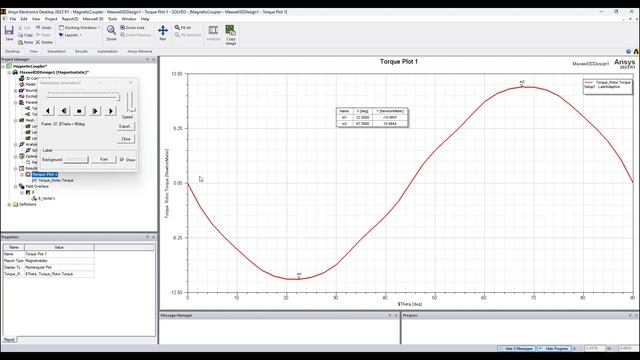Open the File menu
The image size is (640, 360).
coord(13,19)
